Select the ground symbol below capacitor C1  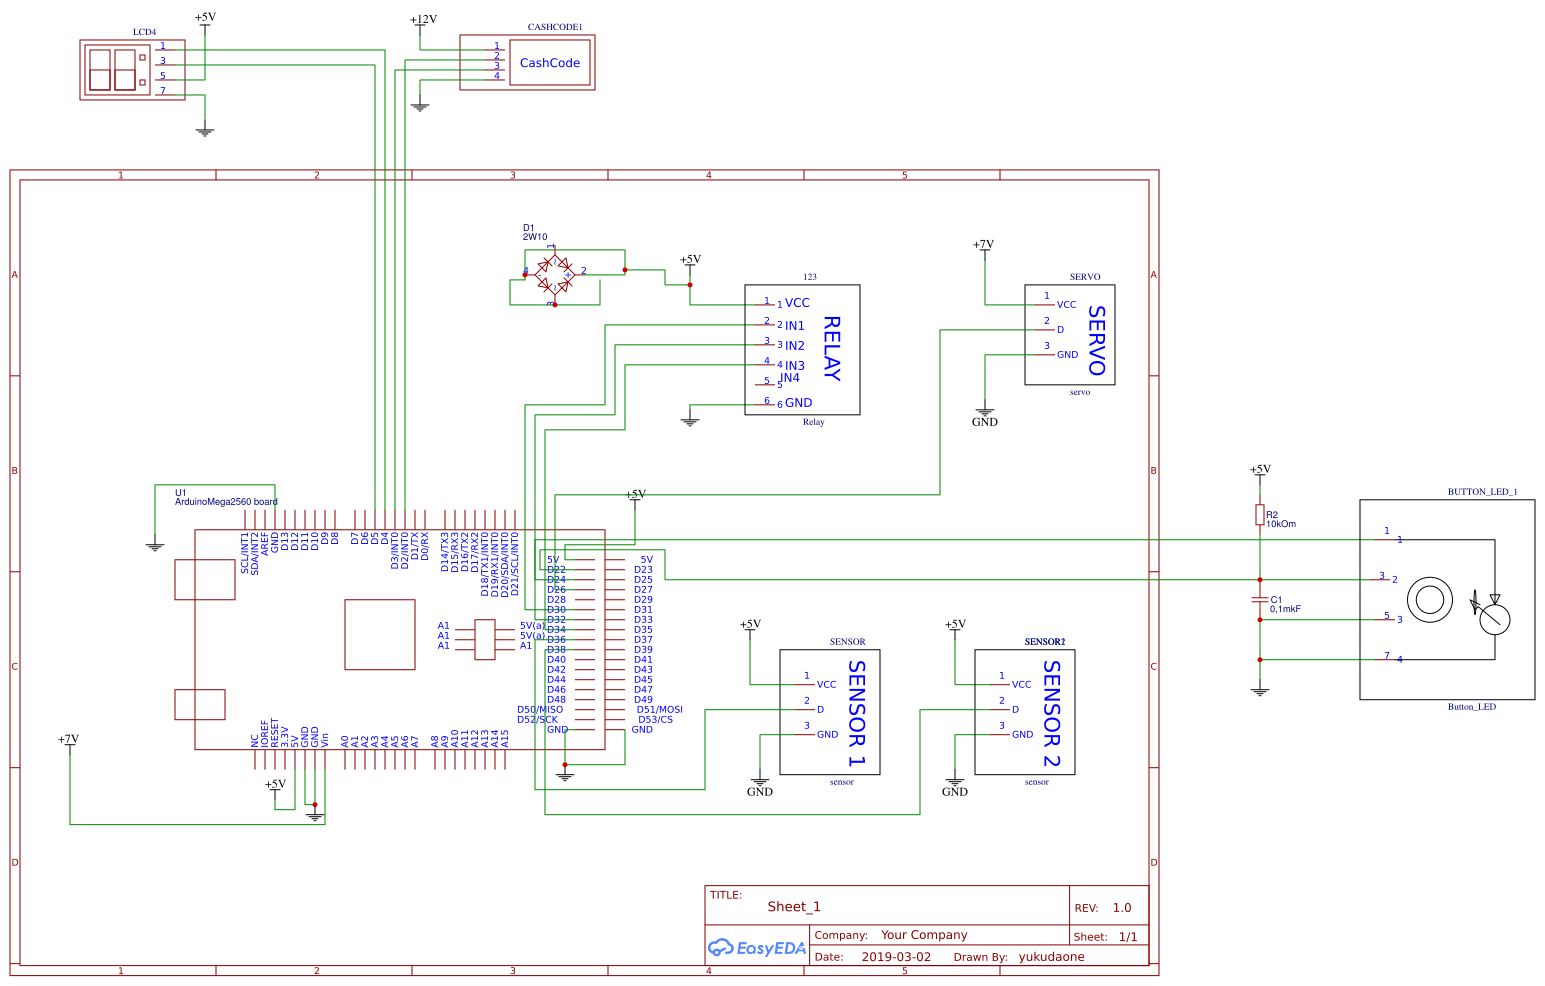pos(1260,691)
